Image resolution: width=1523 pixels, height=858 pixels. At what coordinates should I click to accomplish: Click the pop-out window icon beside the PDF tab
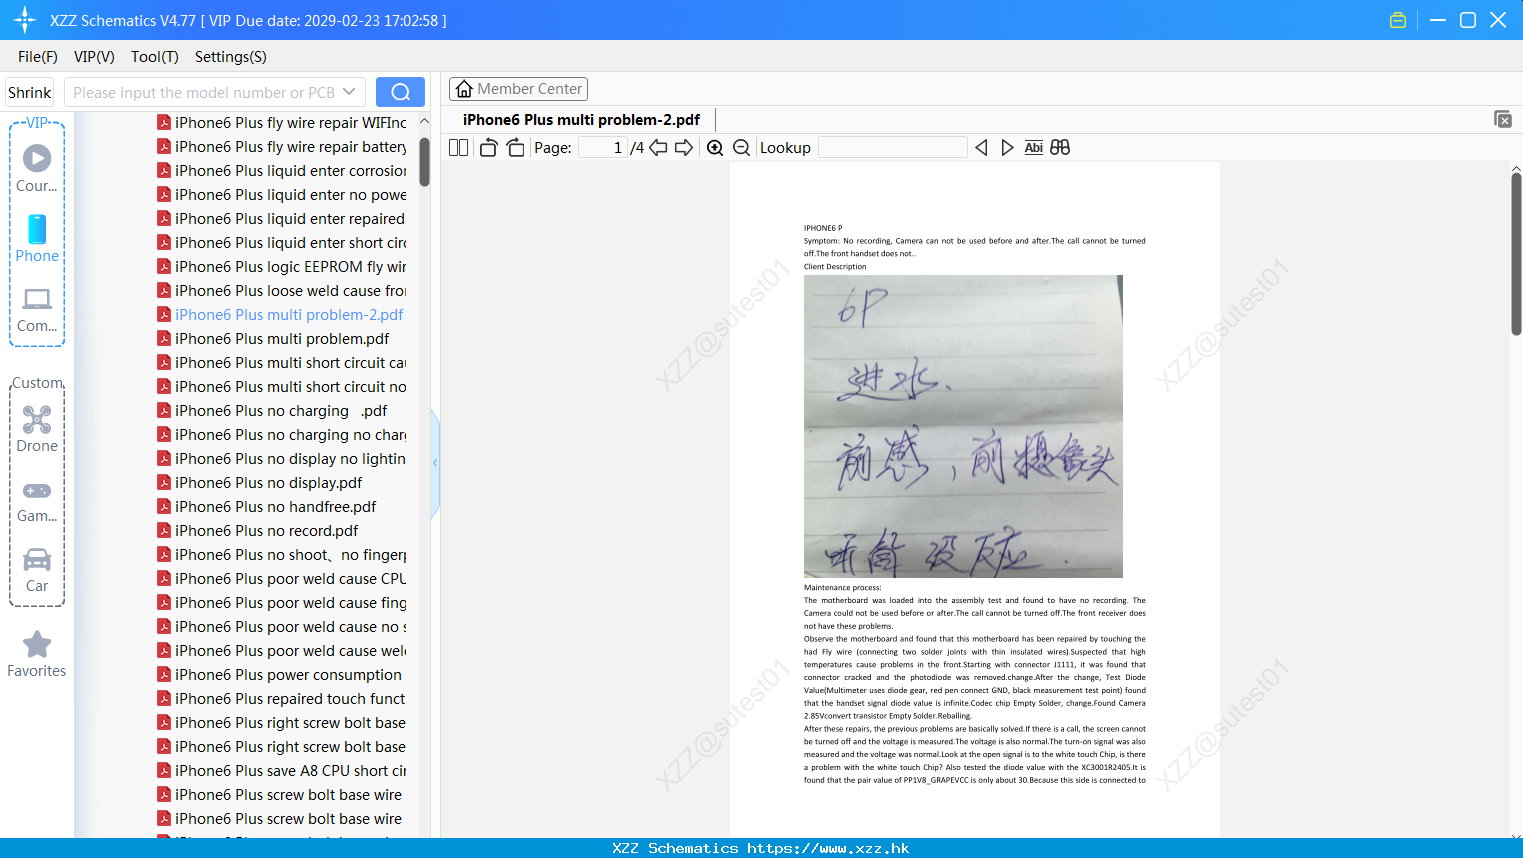(x=1503, y=119)
